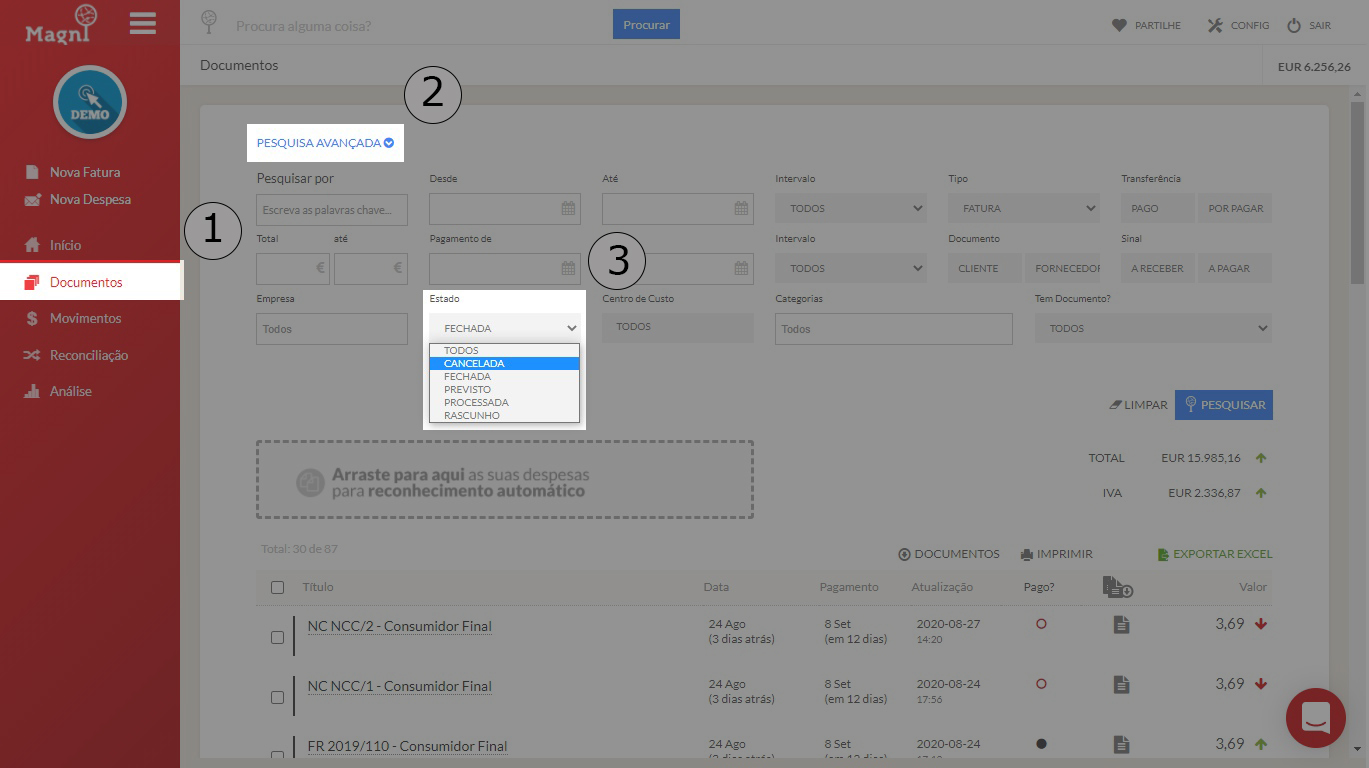Select Nova Despesa in the sidebar
Image resolution: width=1369 pixels, height=768 pixels.
click(x=88, y=199)
